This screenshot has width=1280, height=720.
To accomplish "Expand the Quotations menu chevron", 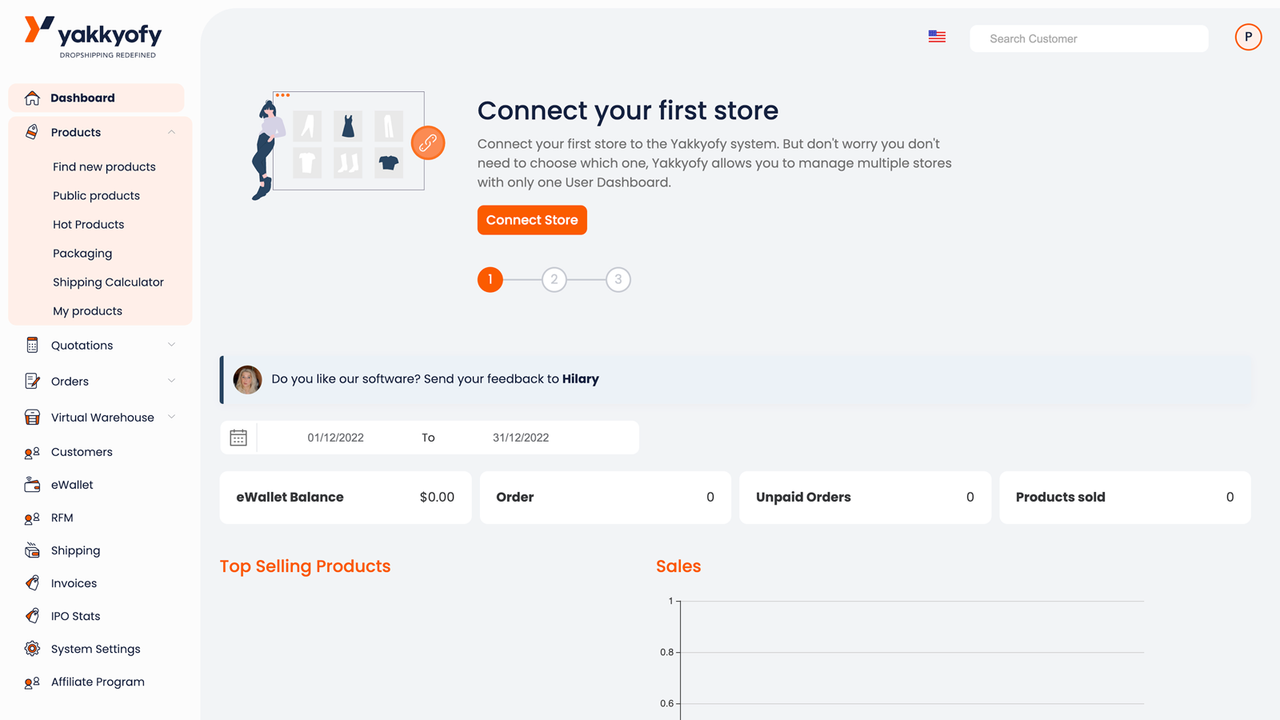I will [x=172, y=345].
